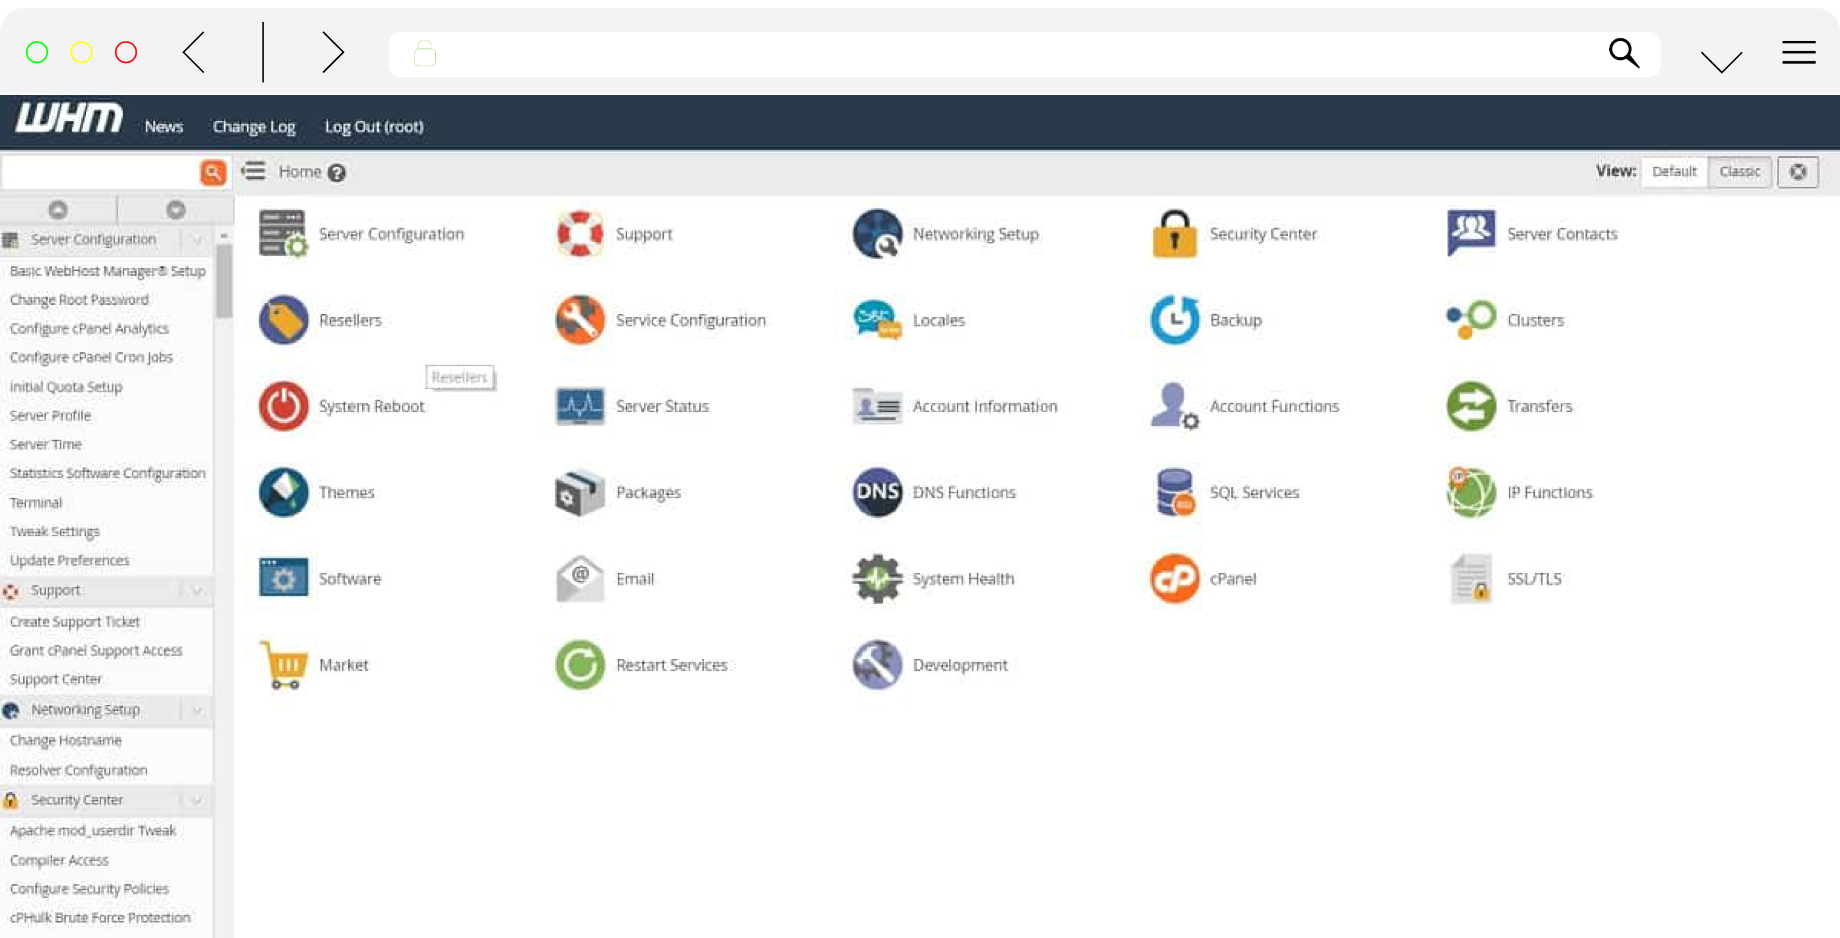Click the System Reboot power icon
The height and width of the screenshot is (938, 1840).
click(283, 406)
